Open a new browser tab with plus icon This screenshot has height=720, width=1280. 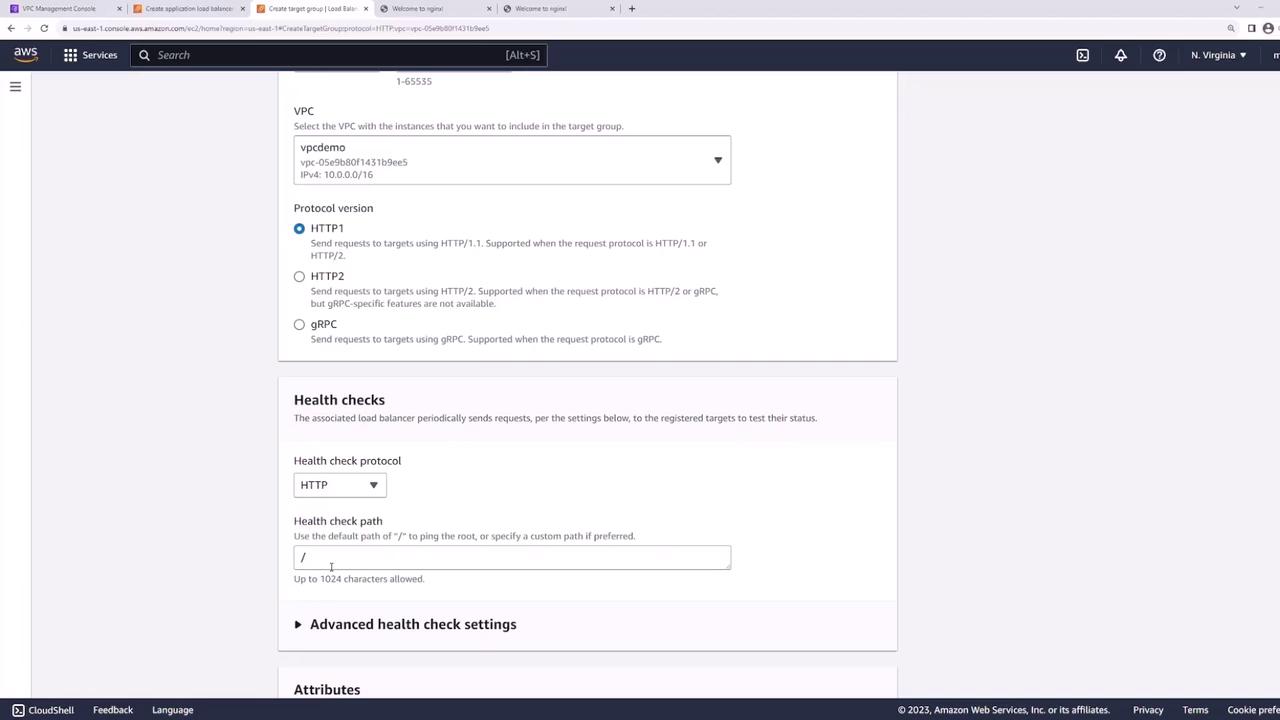coord(631,8)
